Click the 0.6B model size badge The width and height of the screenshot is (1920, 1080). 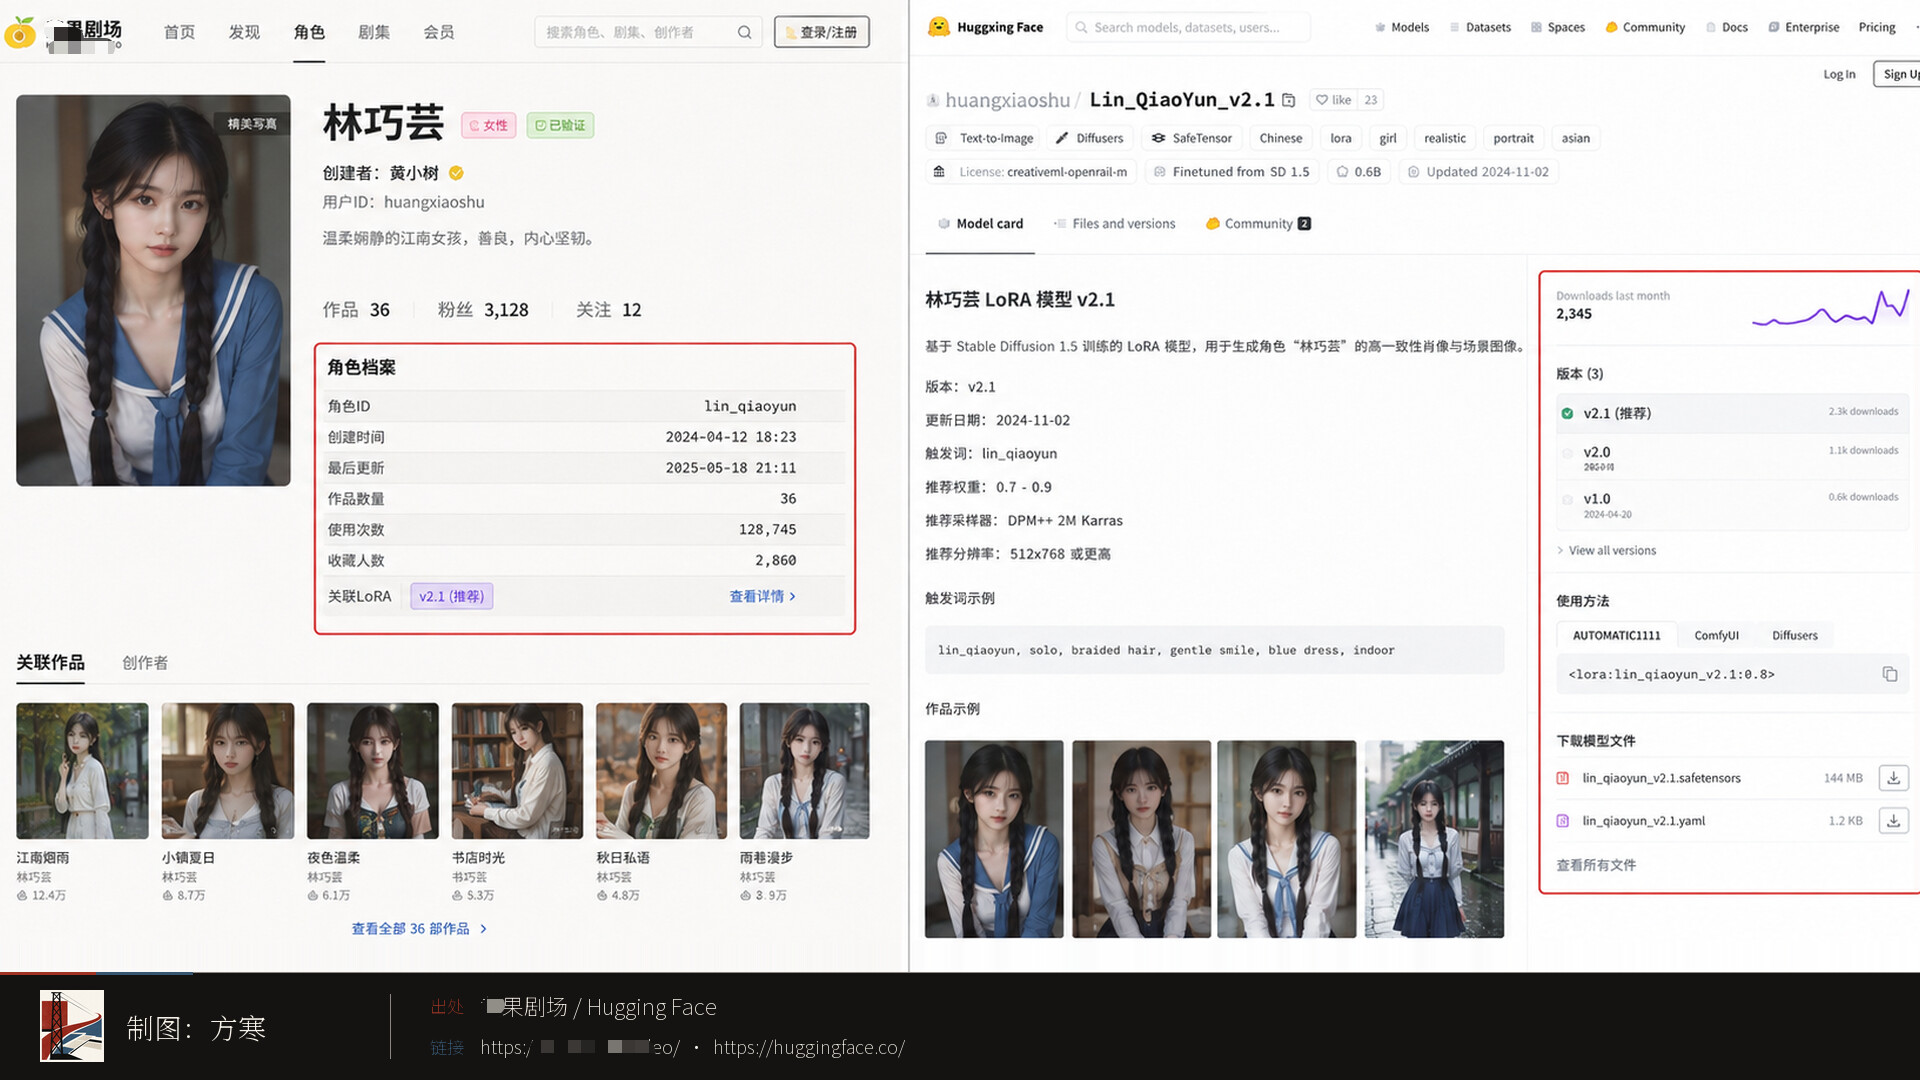point(1359,172)
